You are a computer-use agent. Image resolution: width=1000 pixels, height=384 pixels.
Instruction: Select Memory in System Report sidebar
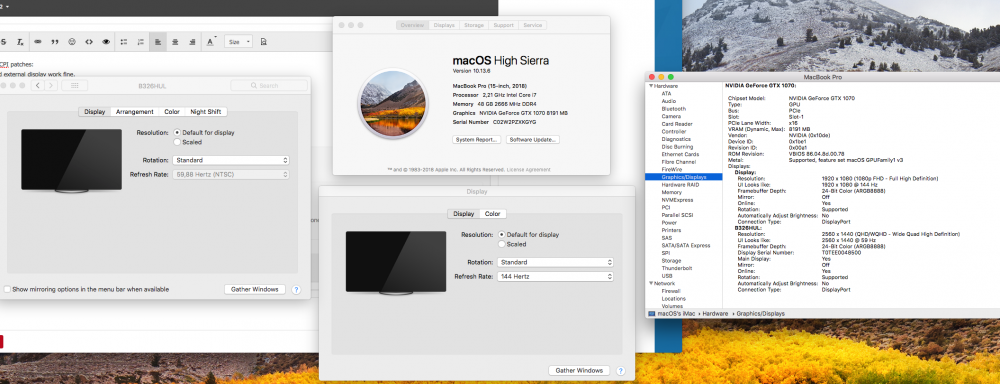(672, 192)
